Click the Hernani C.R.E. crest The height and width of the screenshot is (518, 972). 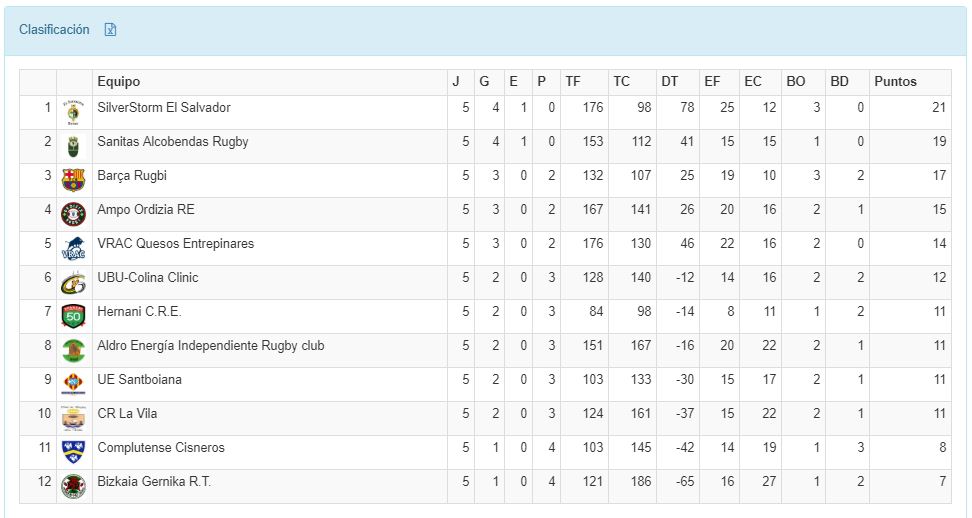(x=73, y=316)
